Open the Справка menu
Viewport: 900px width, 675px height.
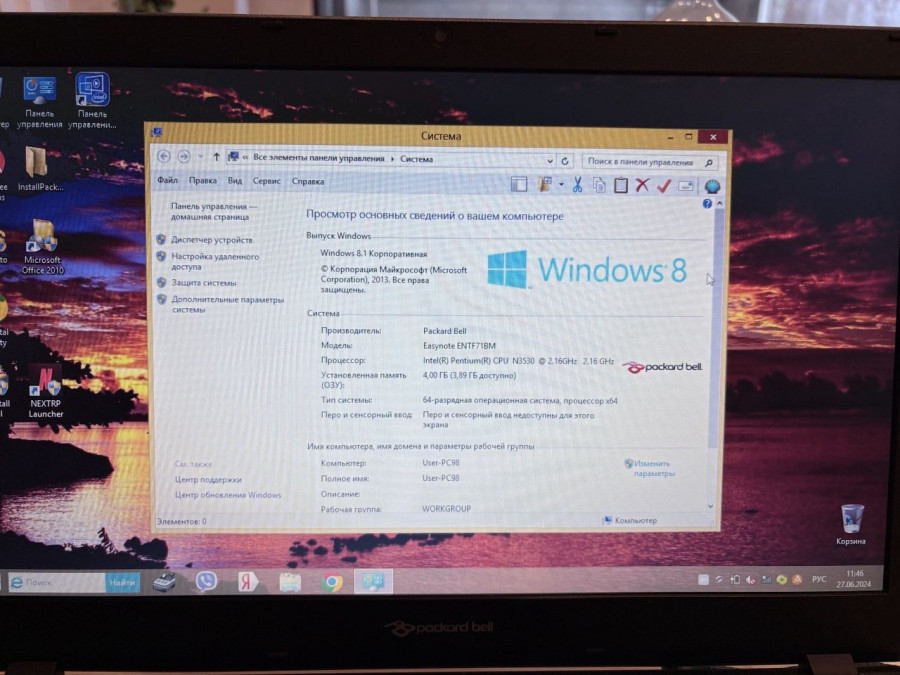tap(308, 181)
